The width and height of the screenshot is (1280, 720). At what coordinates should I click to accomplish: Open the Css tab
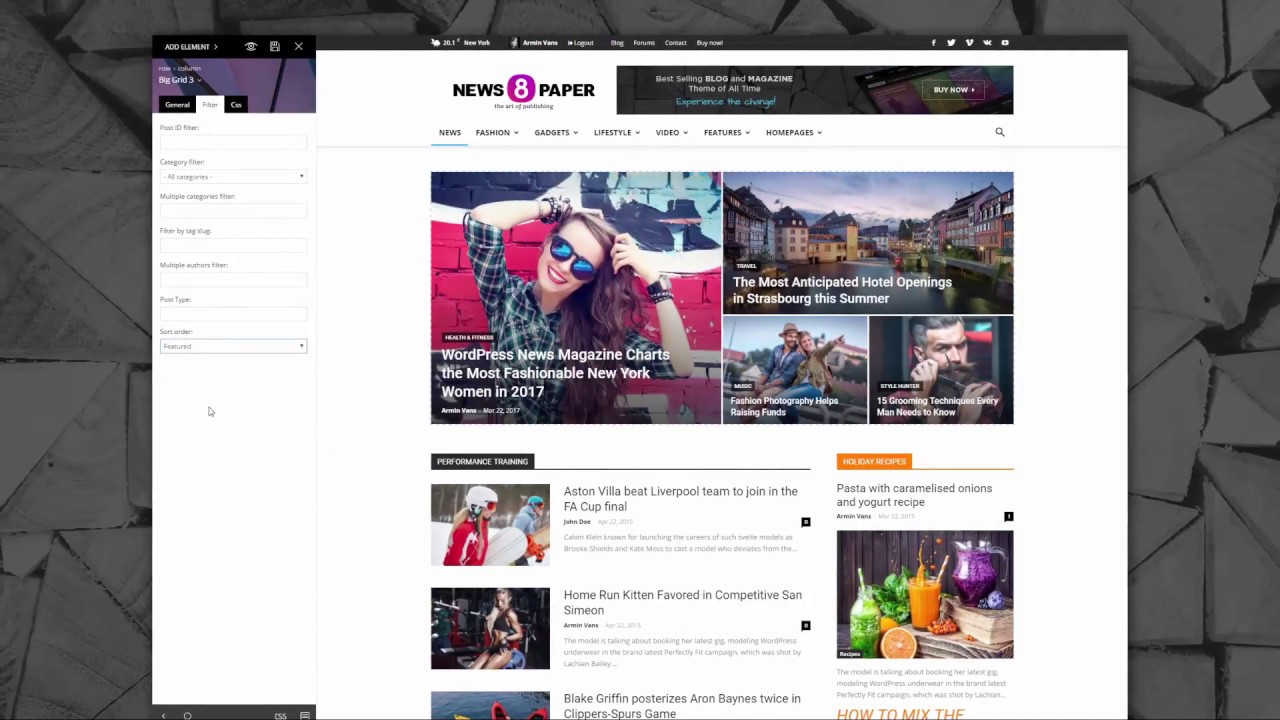click(x=236, y=105)
